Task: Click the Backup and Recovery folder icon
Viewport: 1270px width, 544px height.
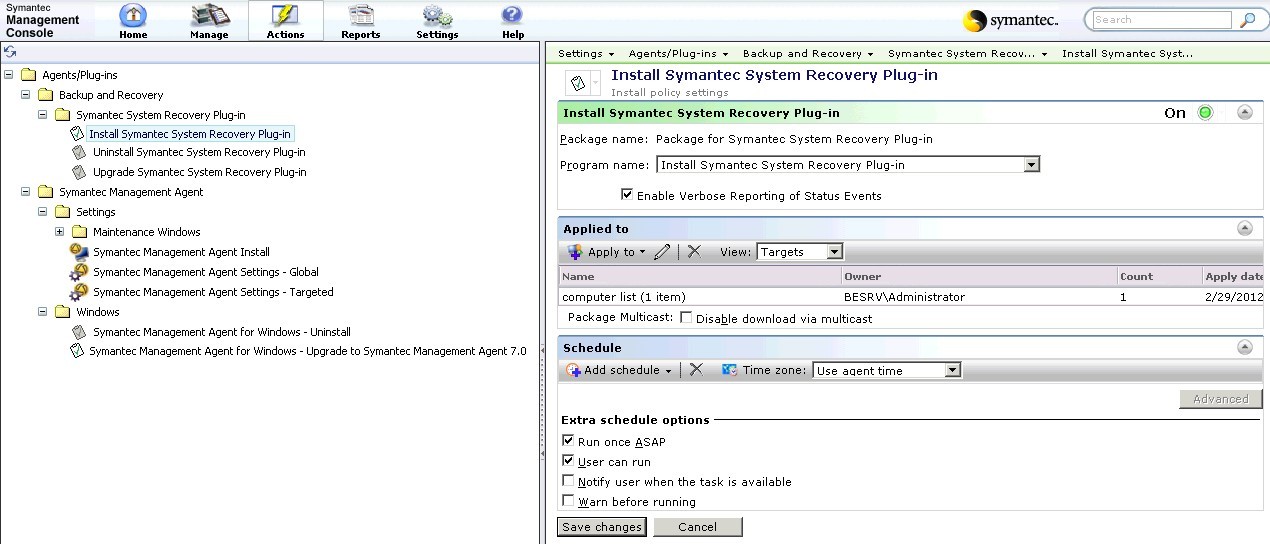Action: coord(45,95)
